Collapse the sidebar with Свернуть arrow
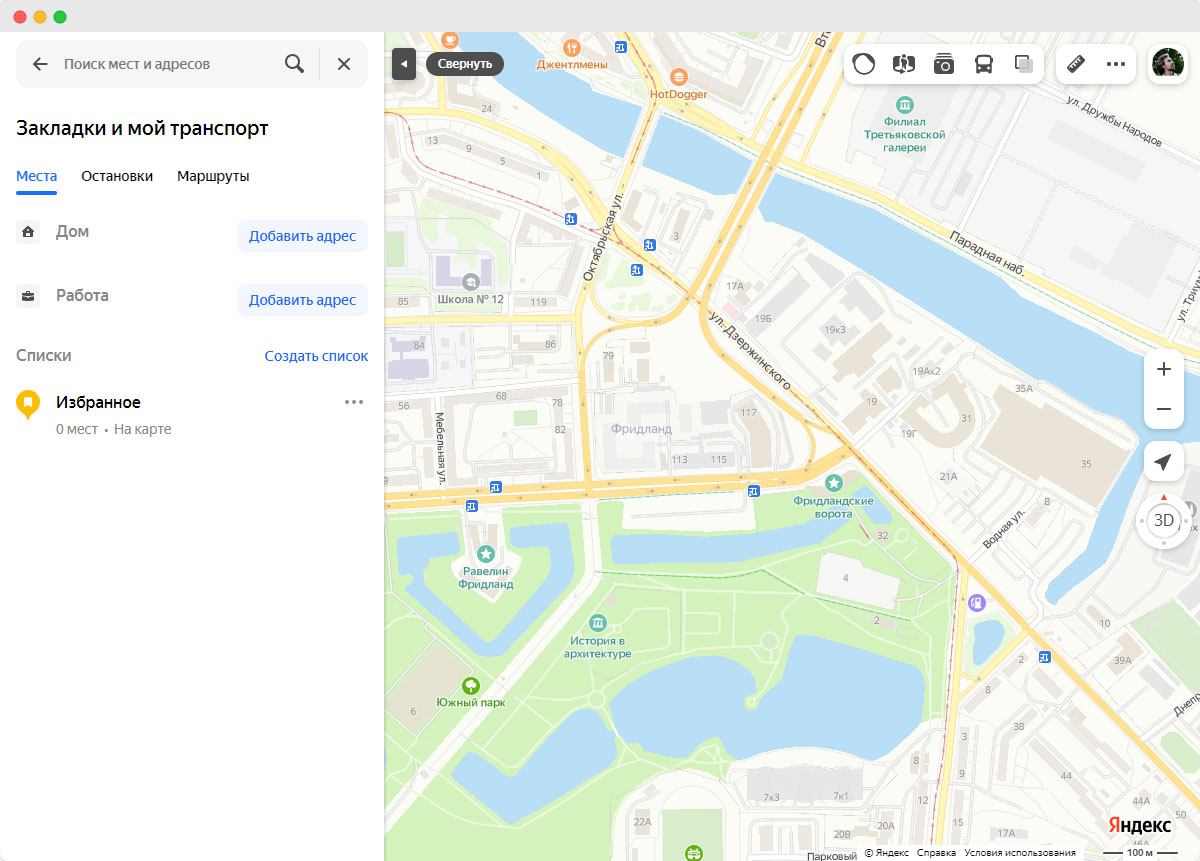Image resolution: width=1200 pixels, height=861 pixels. tap(404, 64)
